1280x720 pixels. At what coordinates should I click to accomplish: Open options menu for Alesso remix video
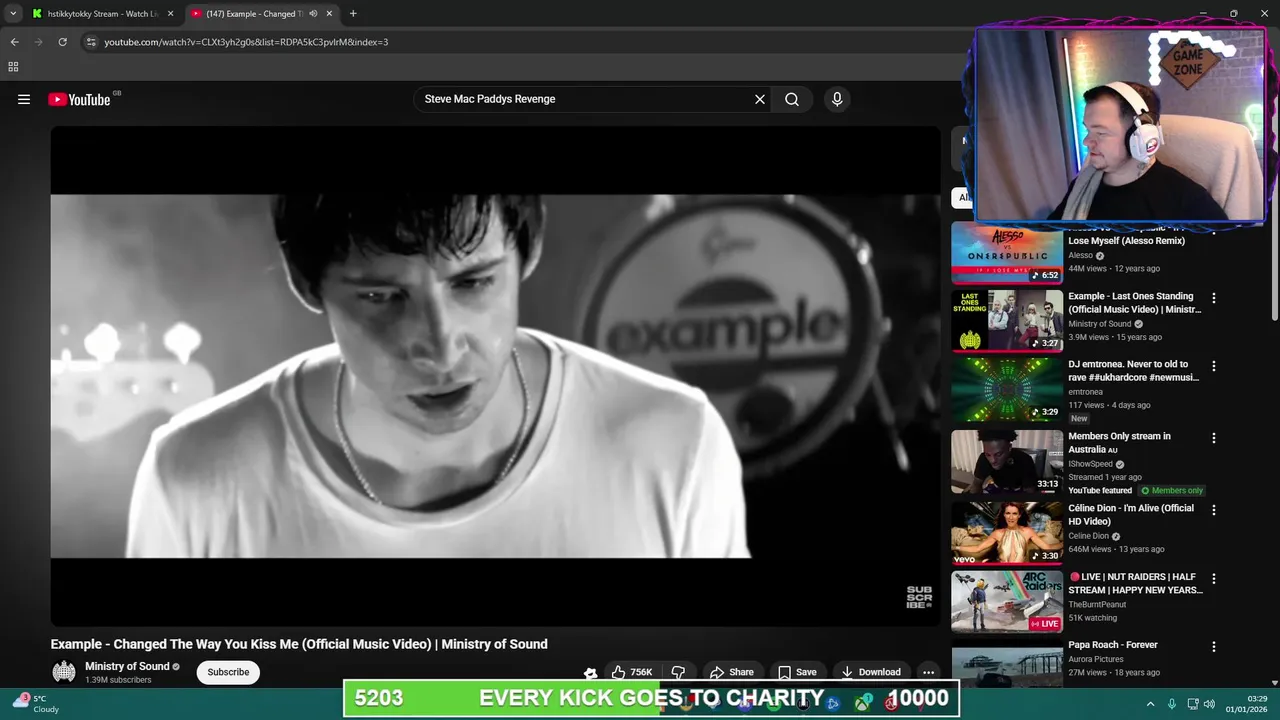1214,233
